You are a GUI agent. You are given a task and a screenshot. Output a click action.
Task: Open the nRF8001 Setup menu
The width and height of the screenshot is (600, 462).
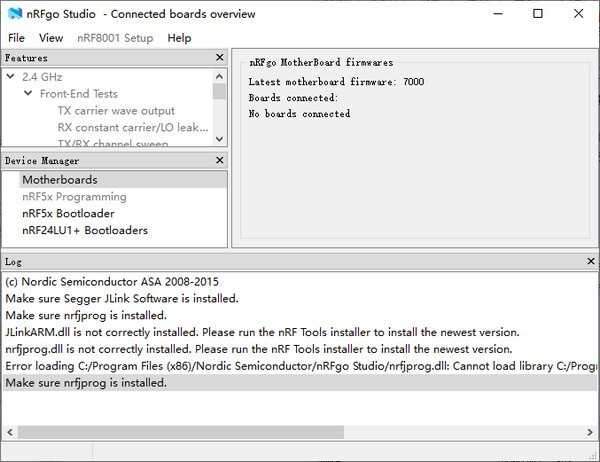(x=115, y=38)
